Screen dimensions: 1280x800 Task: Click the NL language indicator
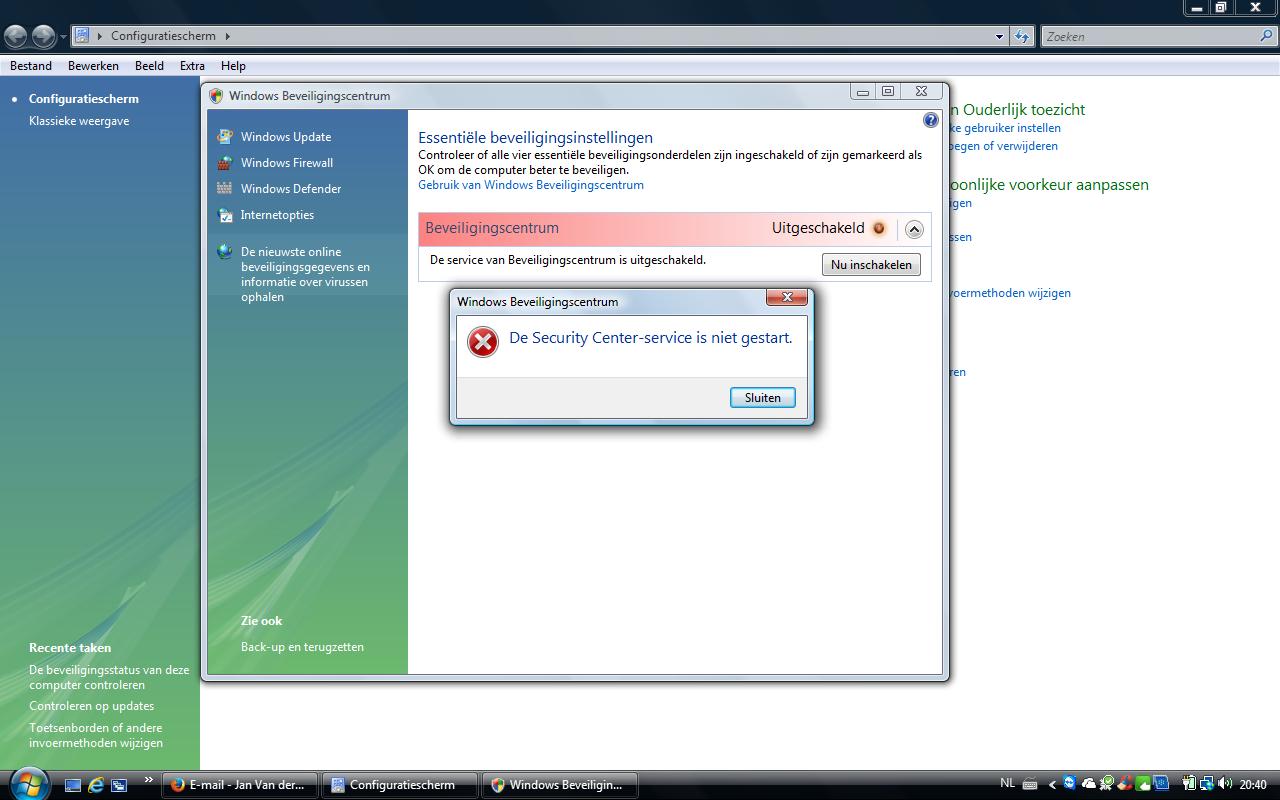click(x=1008, y=783)
